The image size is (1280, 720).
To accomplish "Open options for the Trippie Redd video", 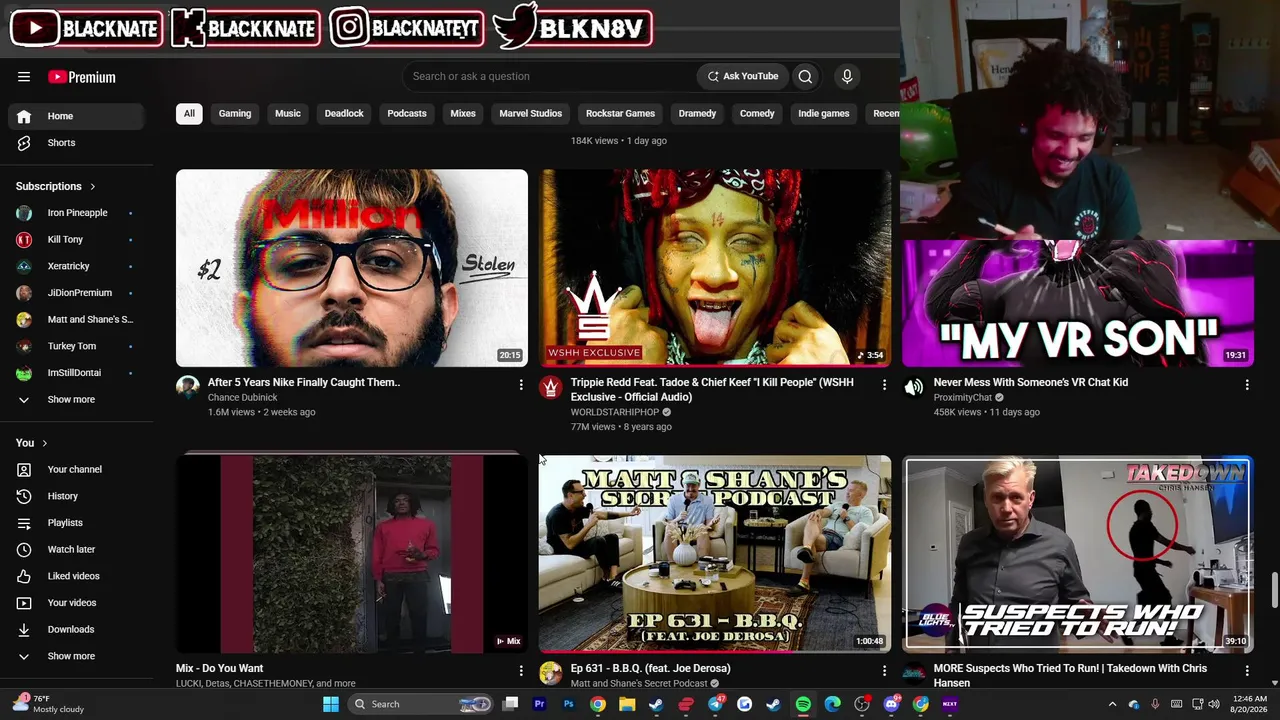I will [x=884, y=384].
